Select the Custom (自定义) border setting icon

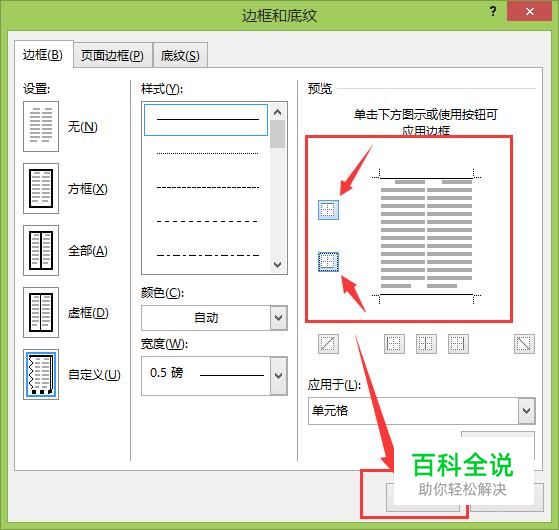41,374
